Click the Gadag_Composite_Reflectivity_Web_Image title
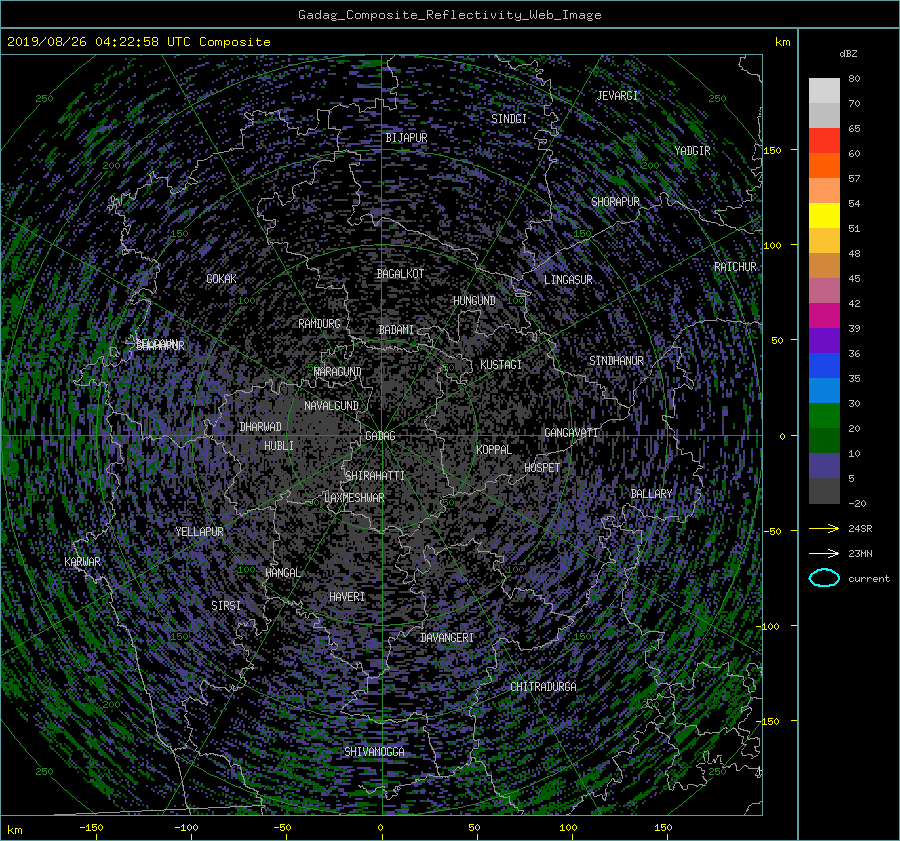 tap(449, 15)
